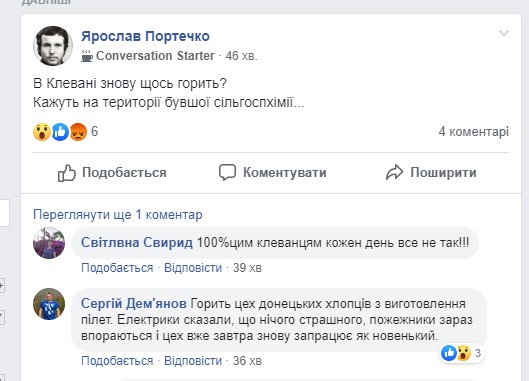529x381 pixels.
Task: Open the 4 коментарі count link
Action: pos(473,131)
